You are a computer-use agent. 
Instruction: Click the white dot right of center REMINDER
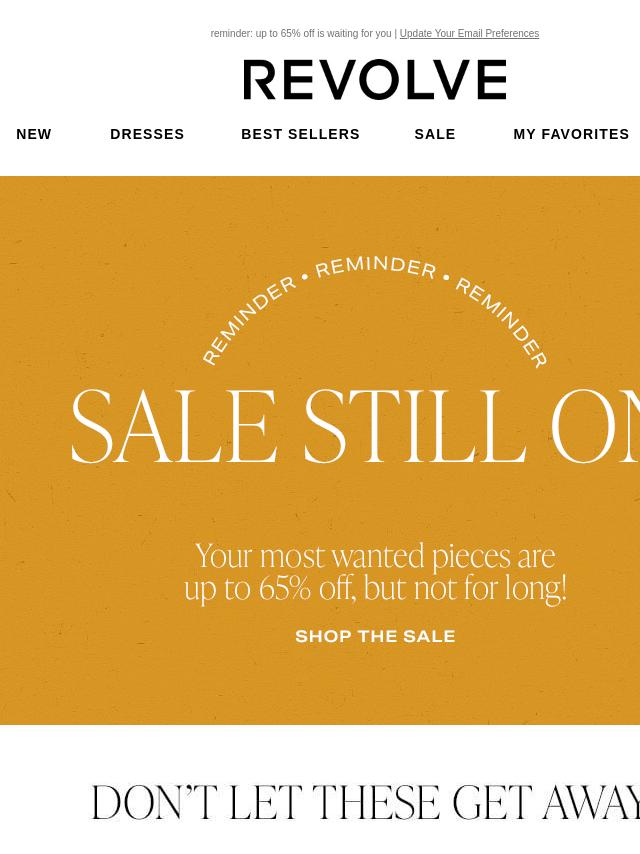(446, 277)
